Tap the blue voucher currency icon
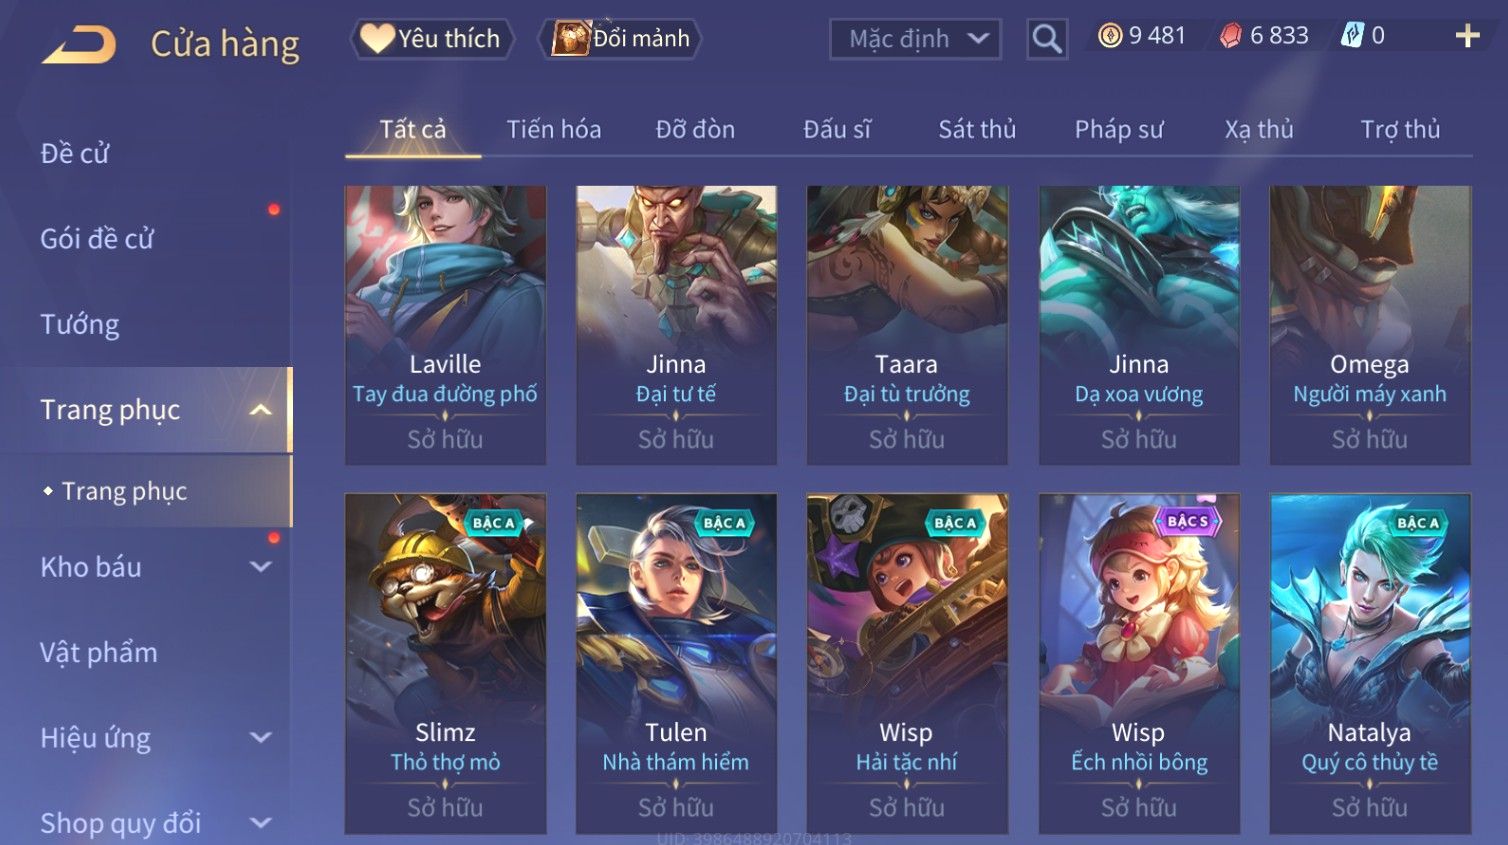Image resolution: width=1508 pixels, height=845 pixels. pyautogui.click(x=1352, y=36)
